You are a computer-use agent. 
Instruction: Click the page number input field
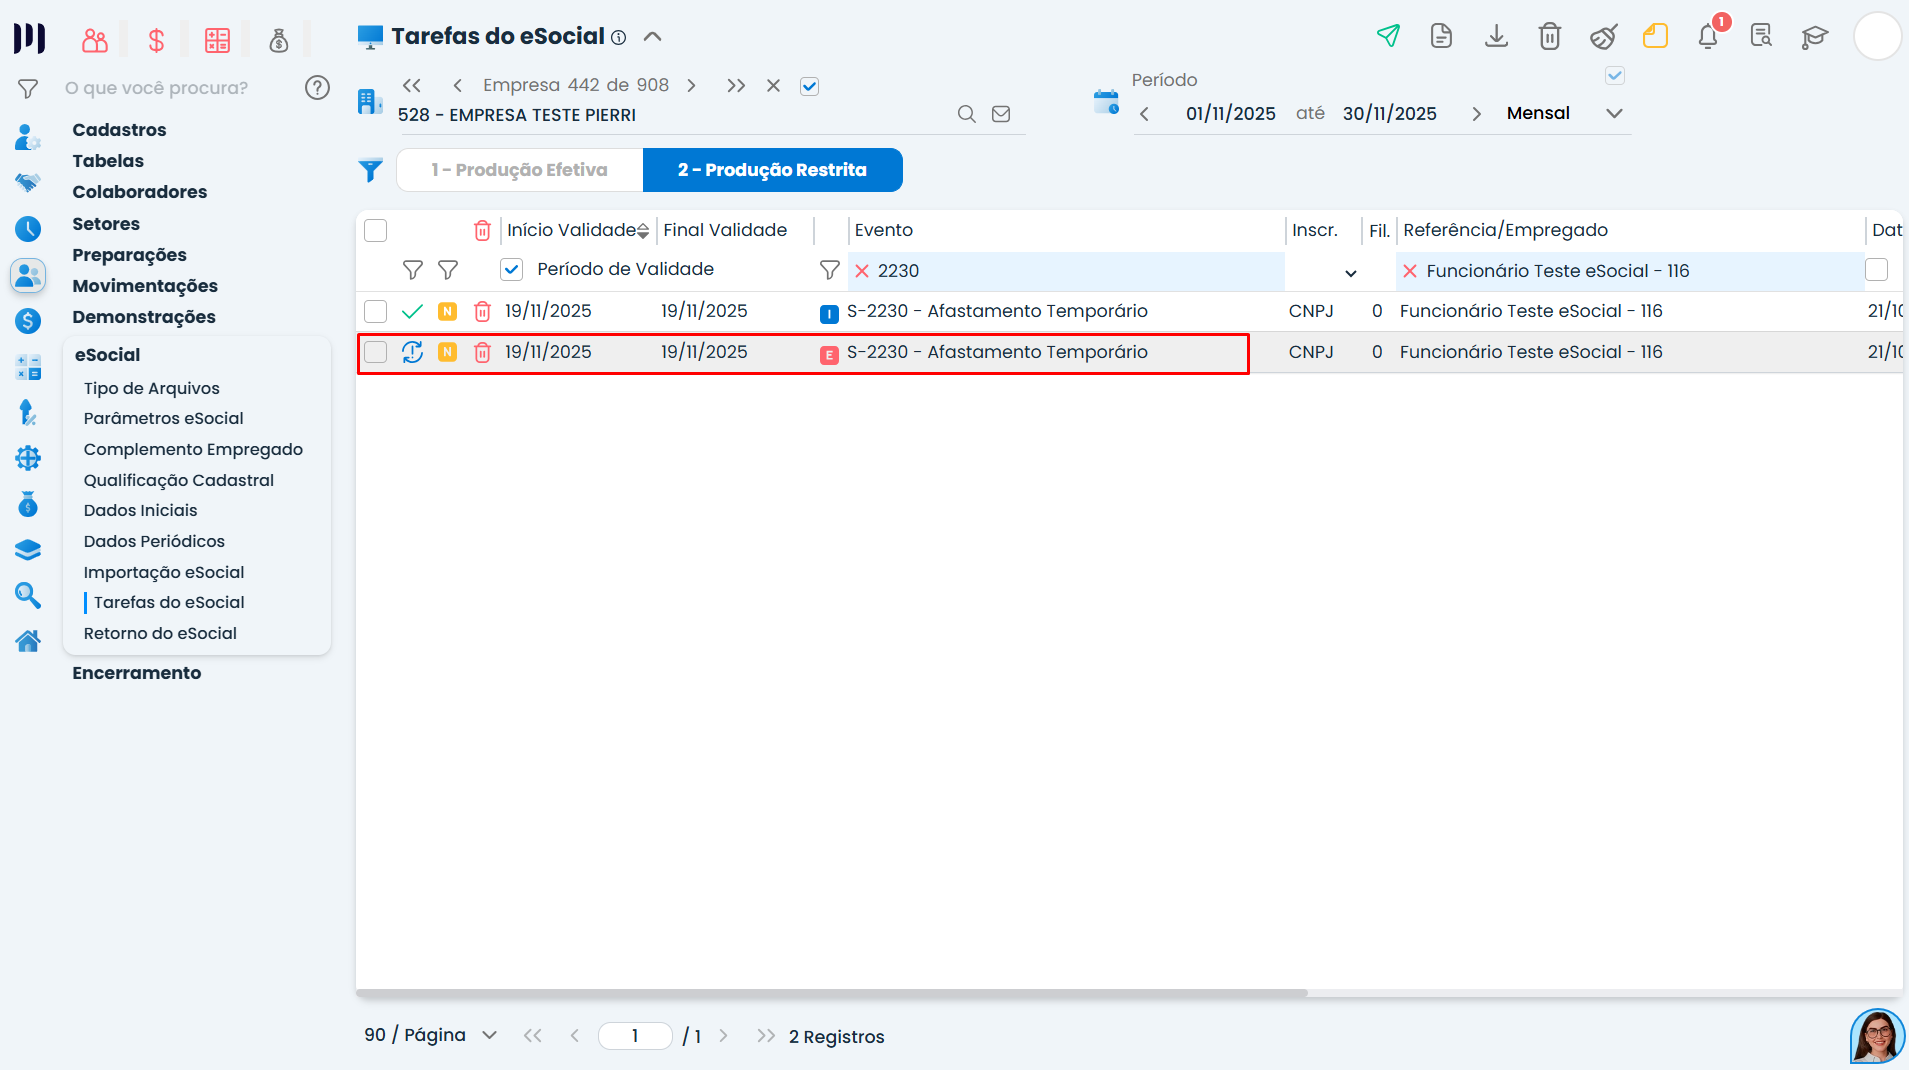pyautogui.click(x=635, y=1036)
